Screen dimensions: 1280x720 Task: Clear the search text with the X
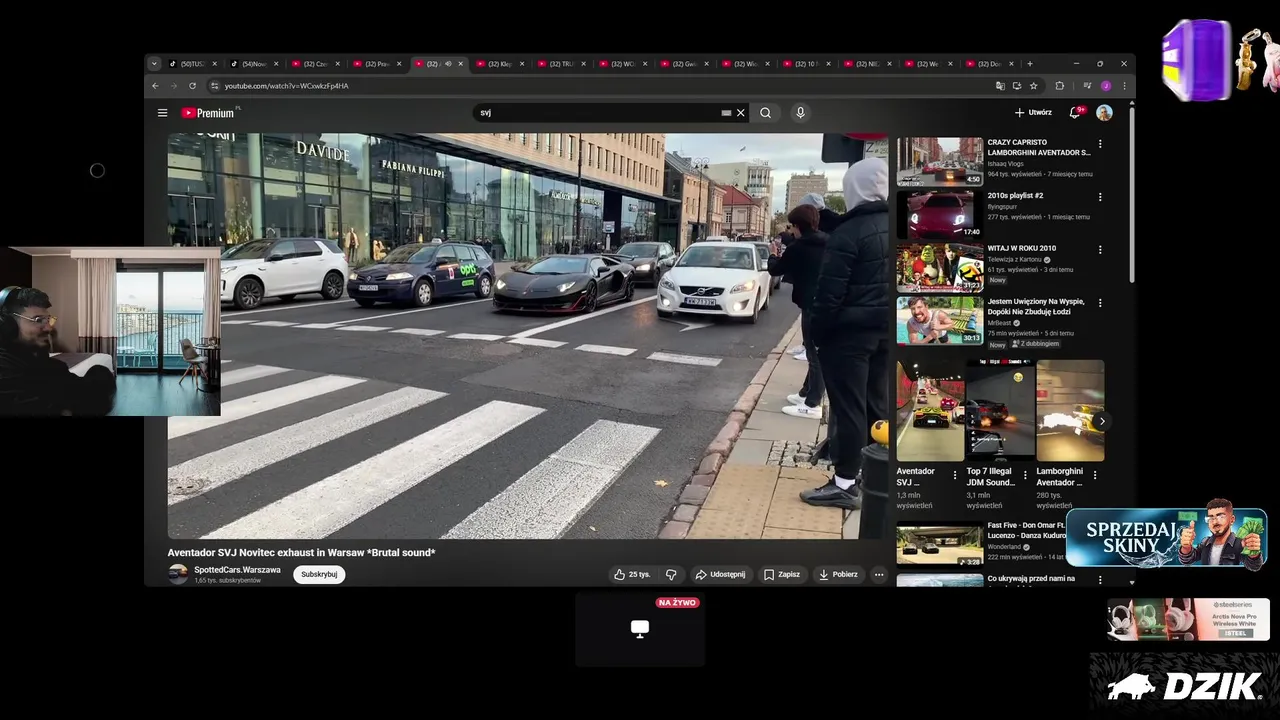(x=741, y=113)
